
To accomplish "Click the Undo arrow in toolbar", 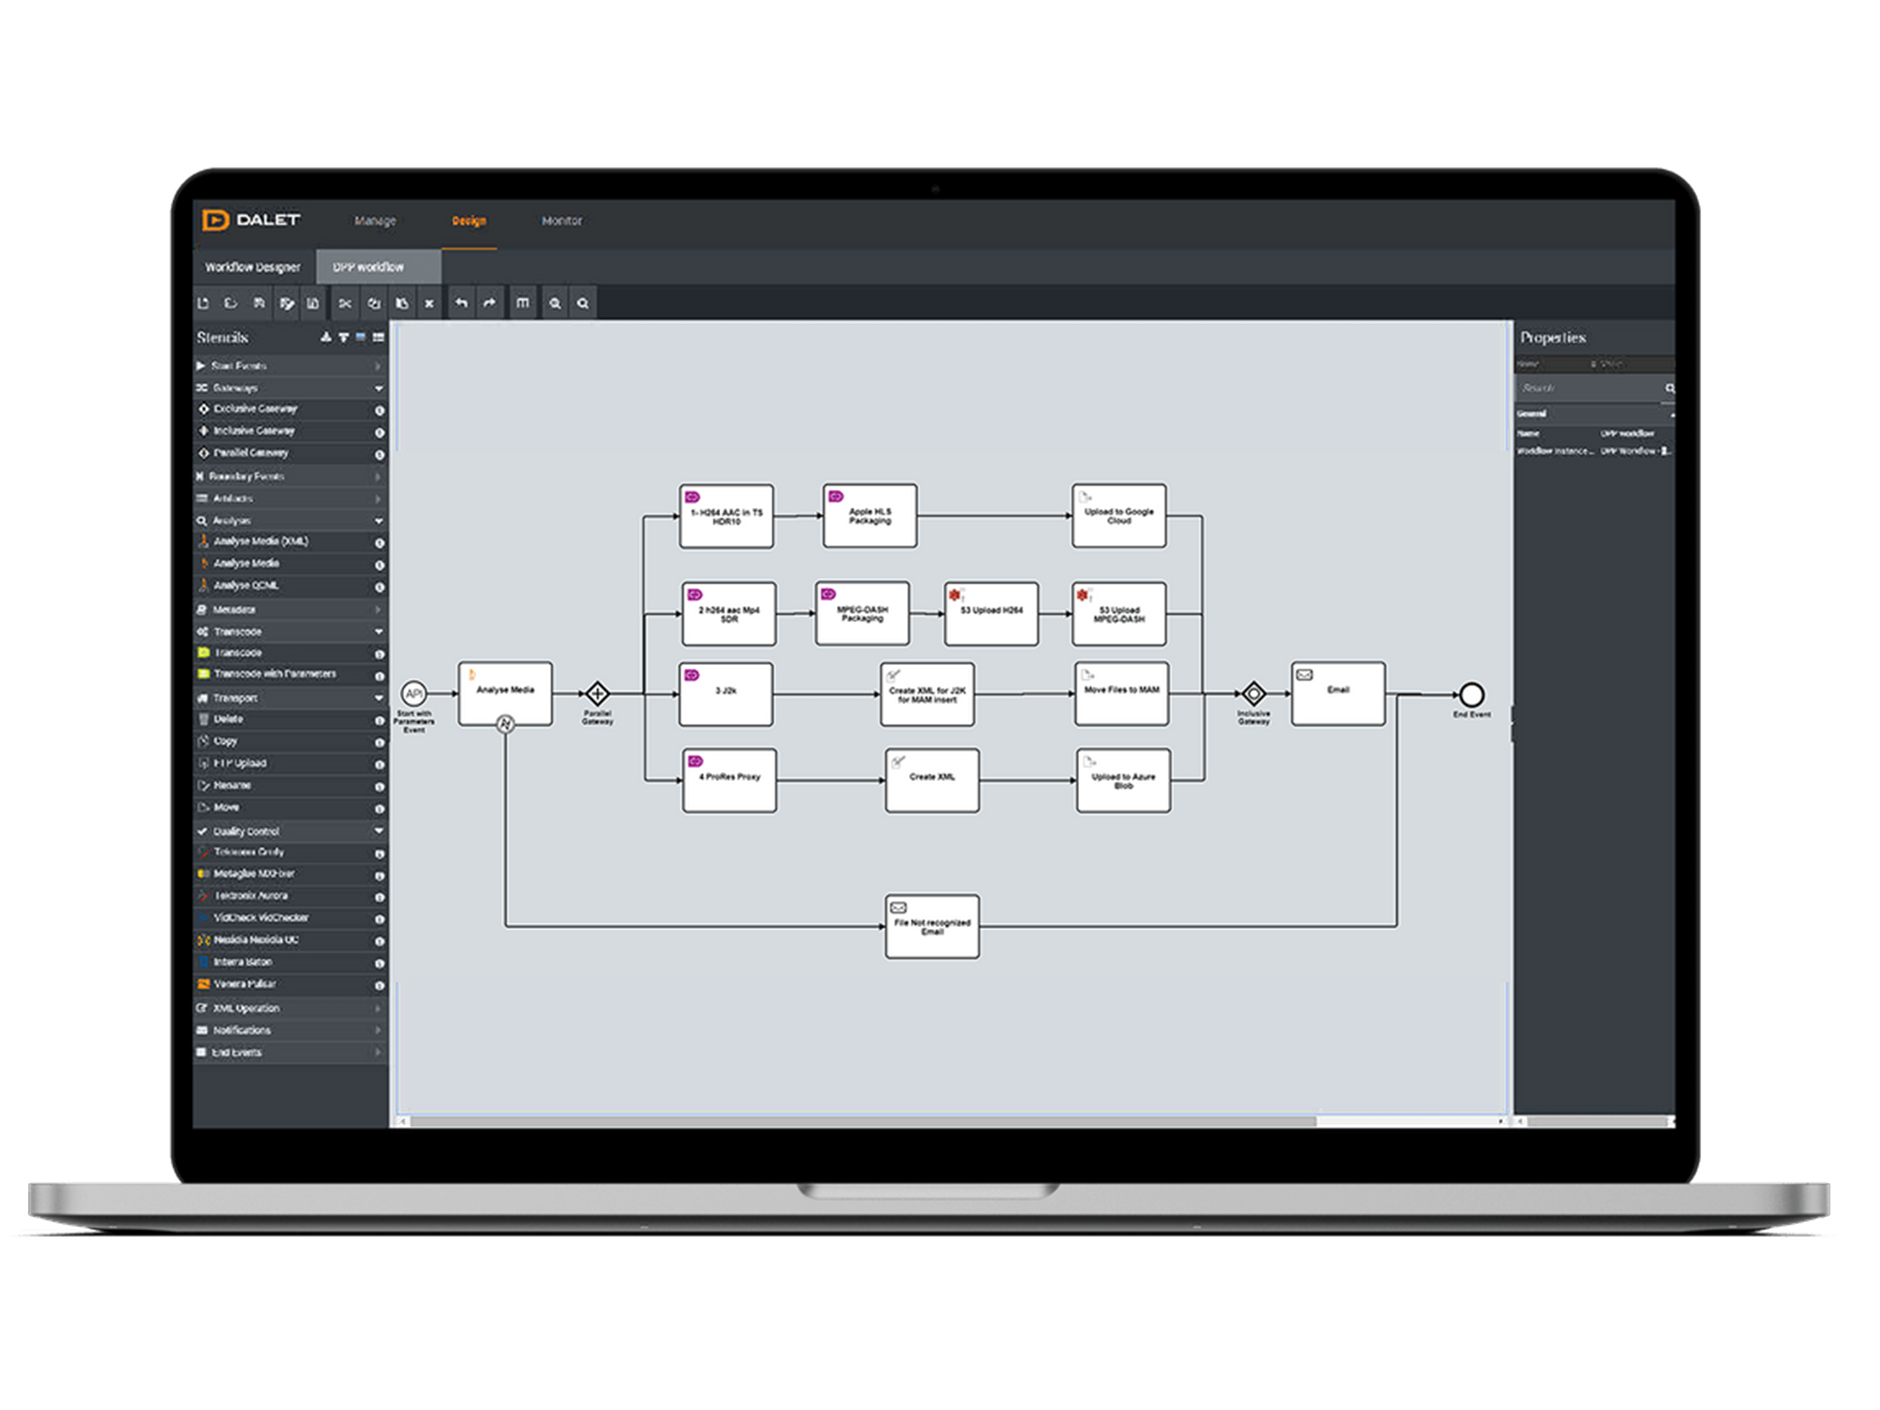I will click(461, 303).
